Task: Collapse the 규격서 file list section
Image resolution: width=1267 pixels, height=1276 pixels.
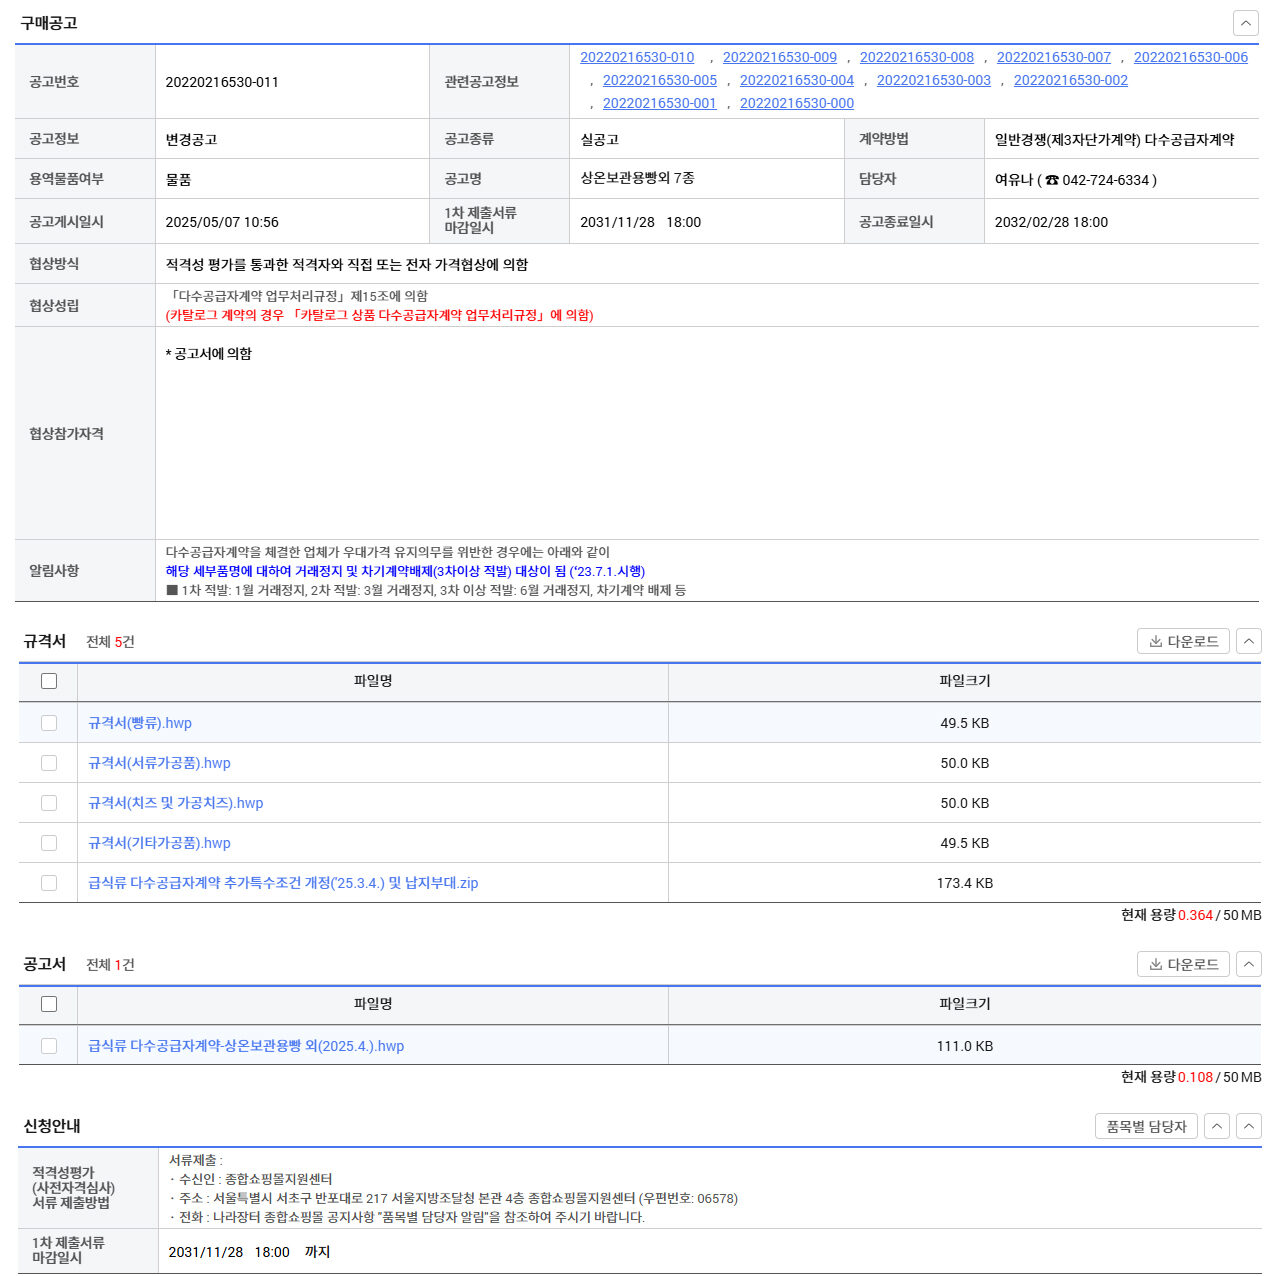Action: [1248, 641]
